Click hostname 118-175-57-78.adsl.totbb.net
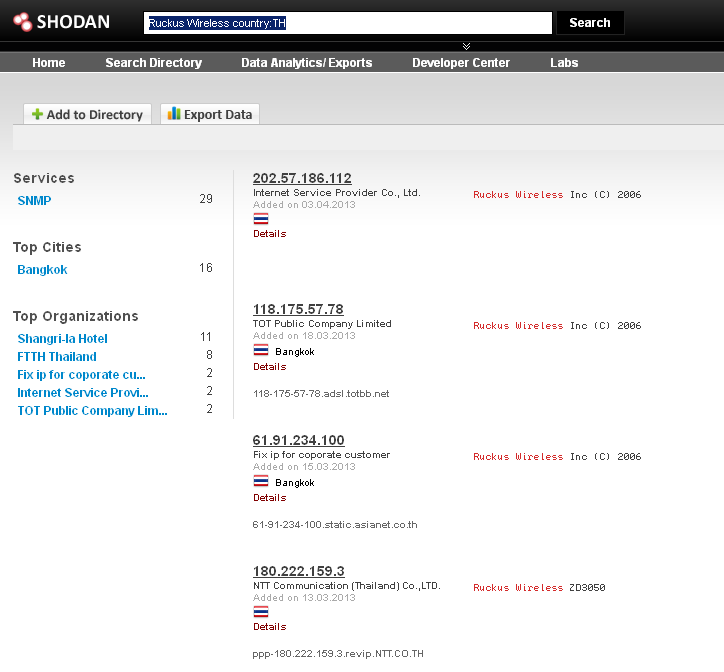724x672 pixels. 321,394
